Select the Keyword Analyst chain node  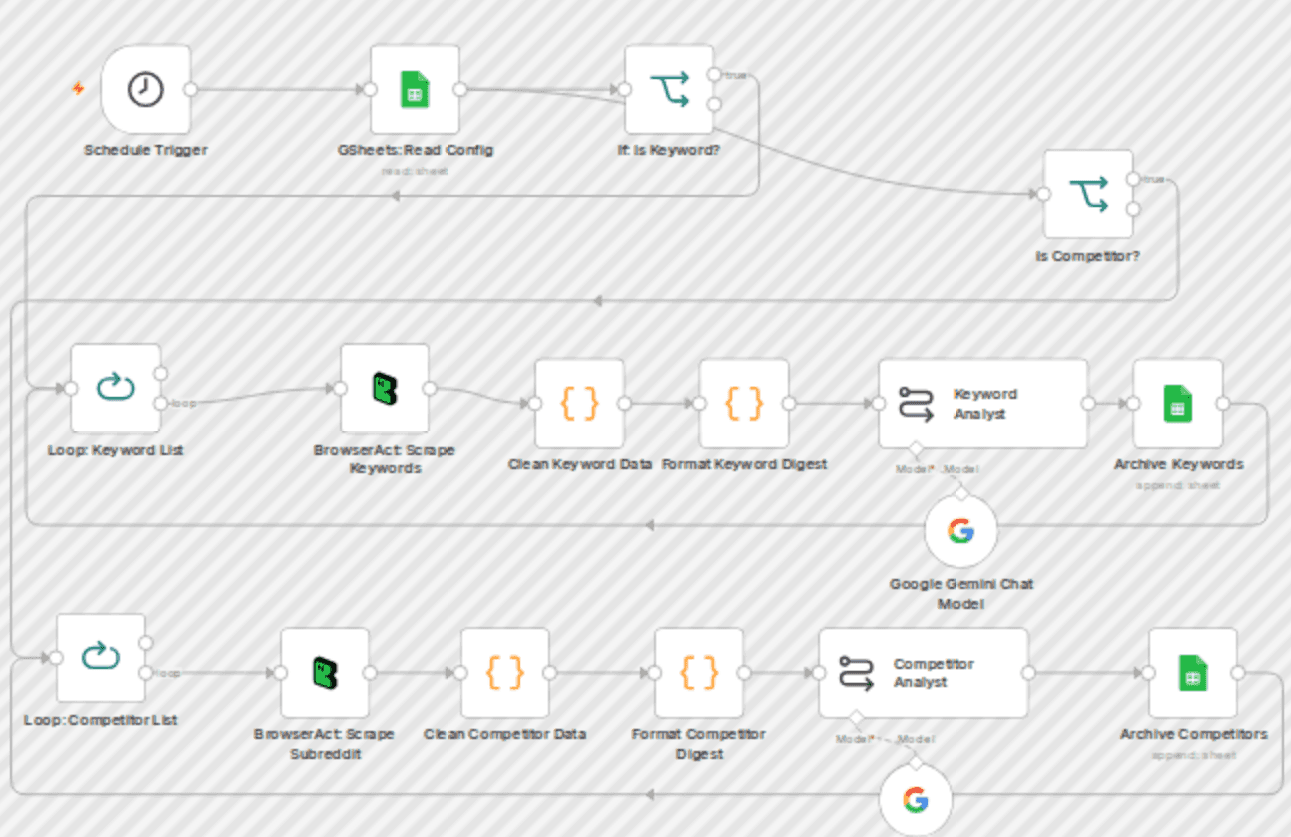point(983,403)
